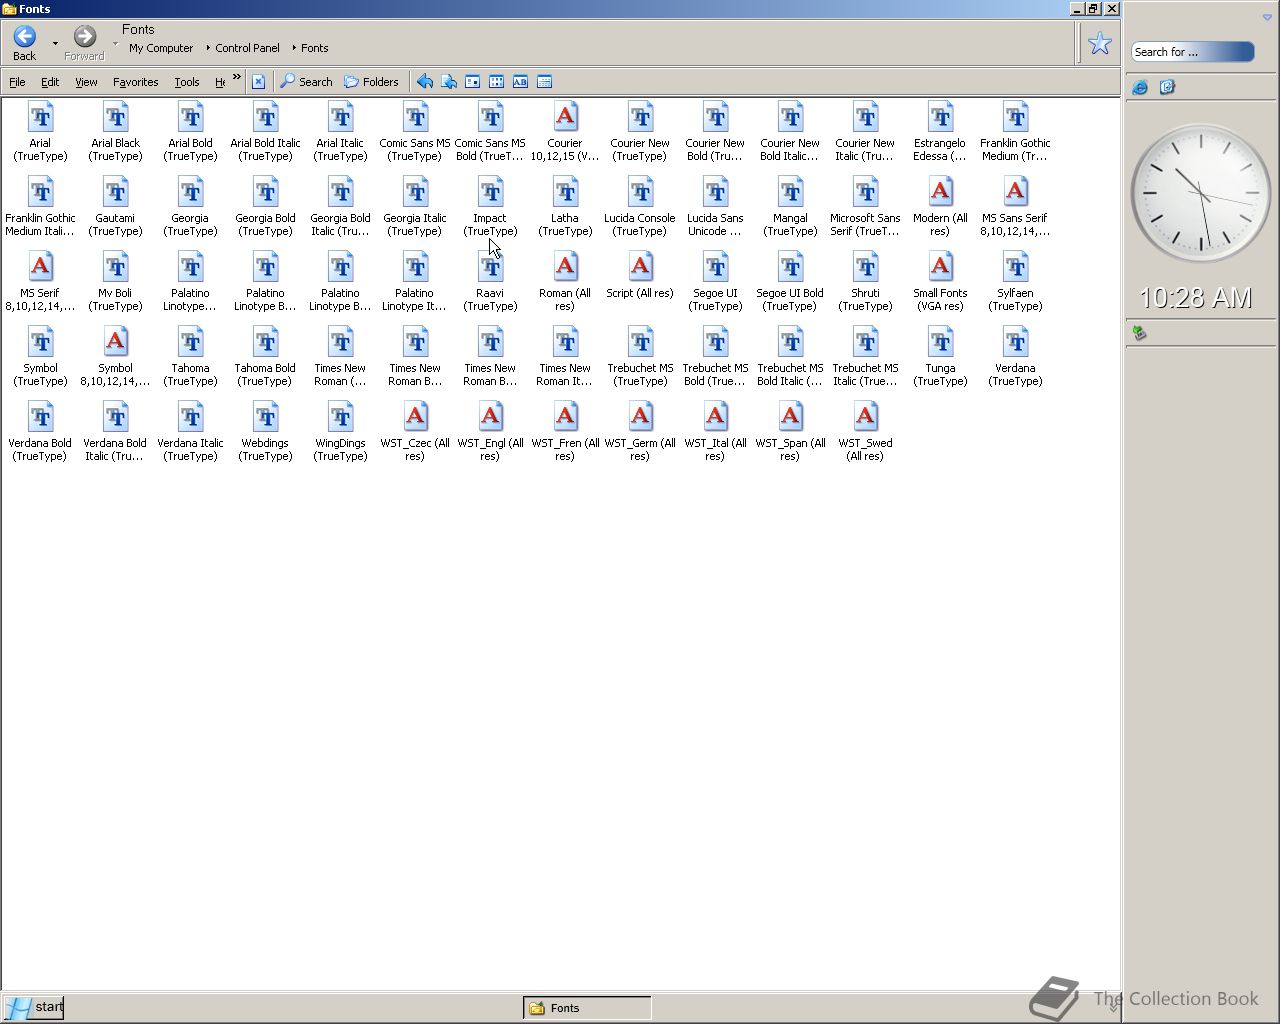This screenshot has width=1280, height=1024.
Task: Switch to Details view in toolbar
Action: 545,82
